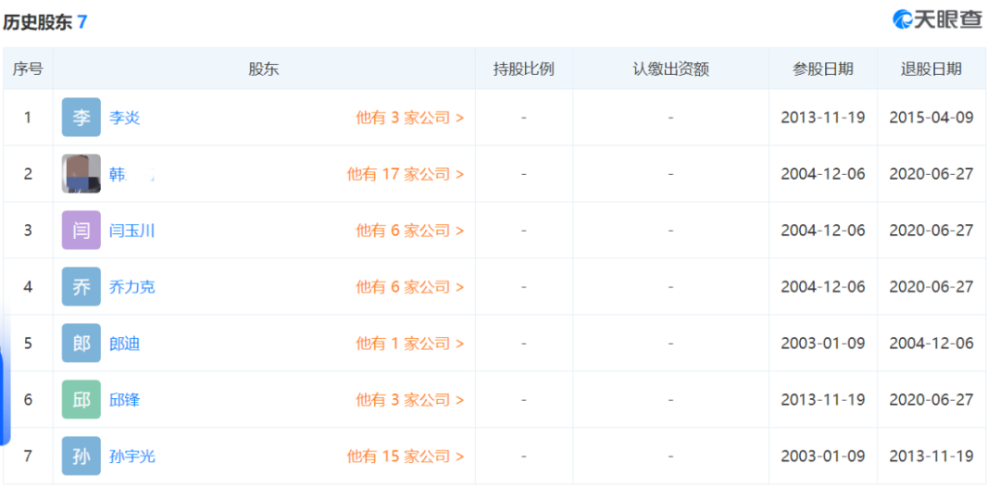
Task: Open shareholder link 郎迪
Action: [x=124, y=344]
